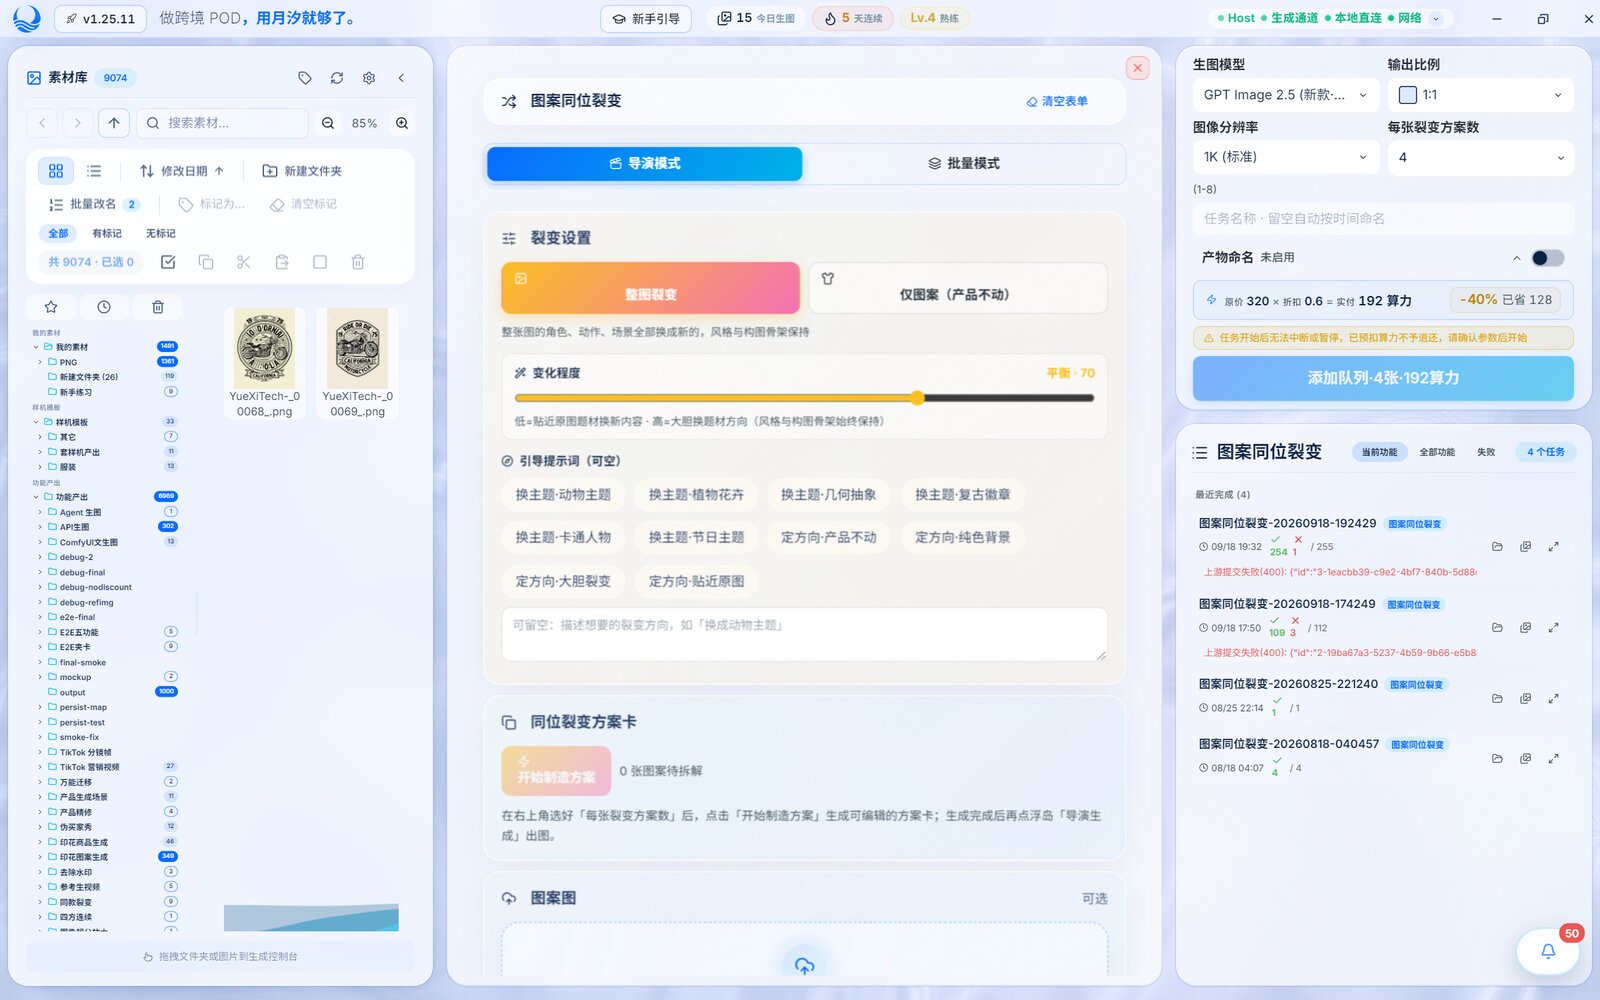Image resolution: width=1600 pixels, height=1000 pixels.
Task: Open 输出比例 1:1 dropdown
Action: (1480, 95)
